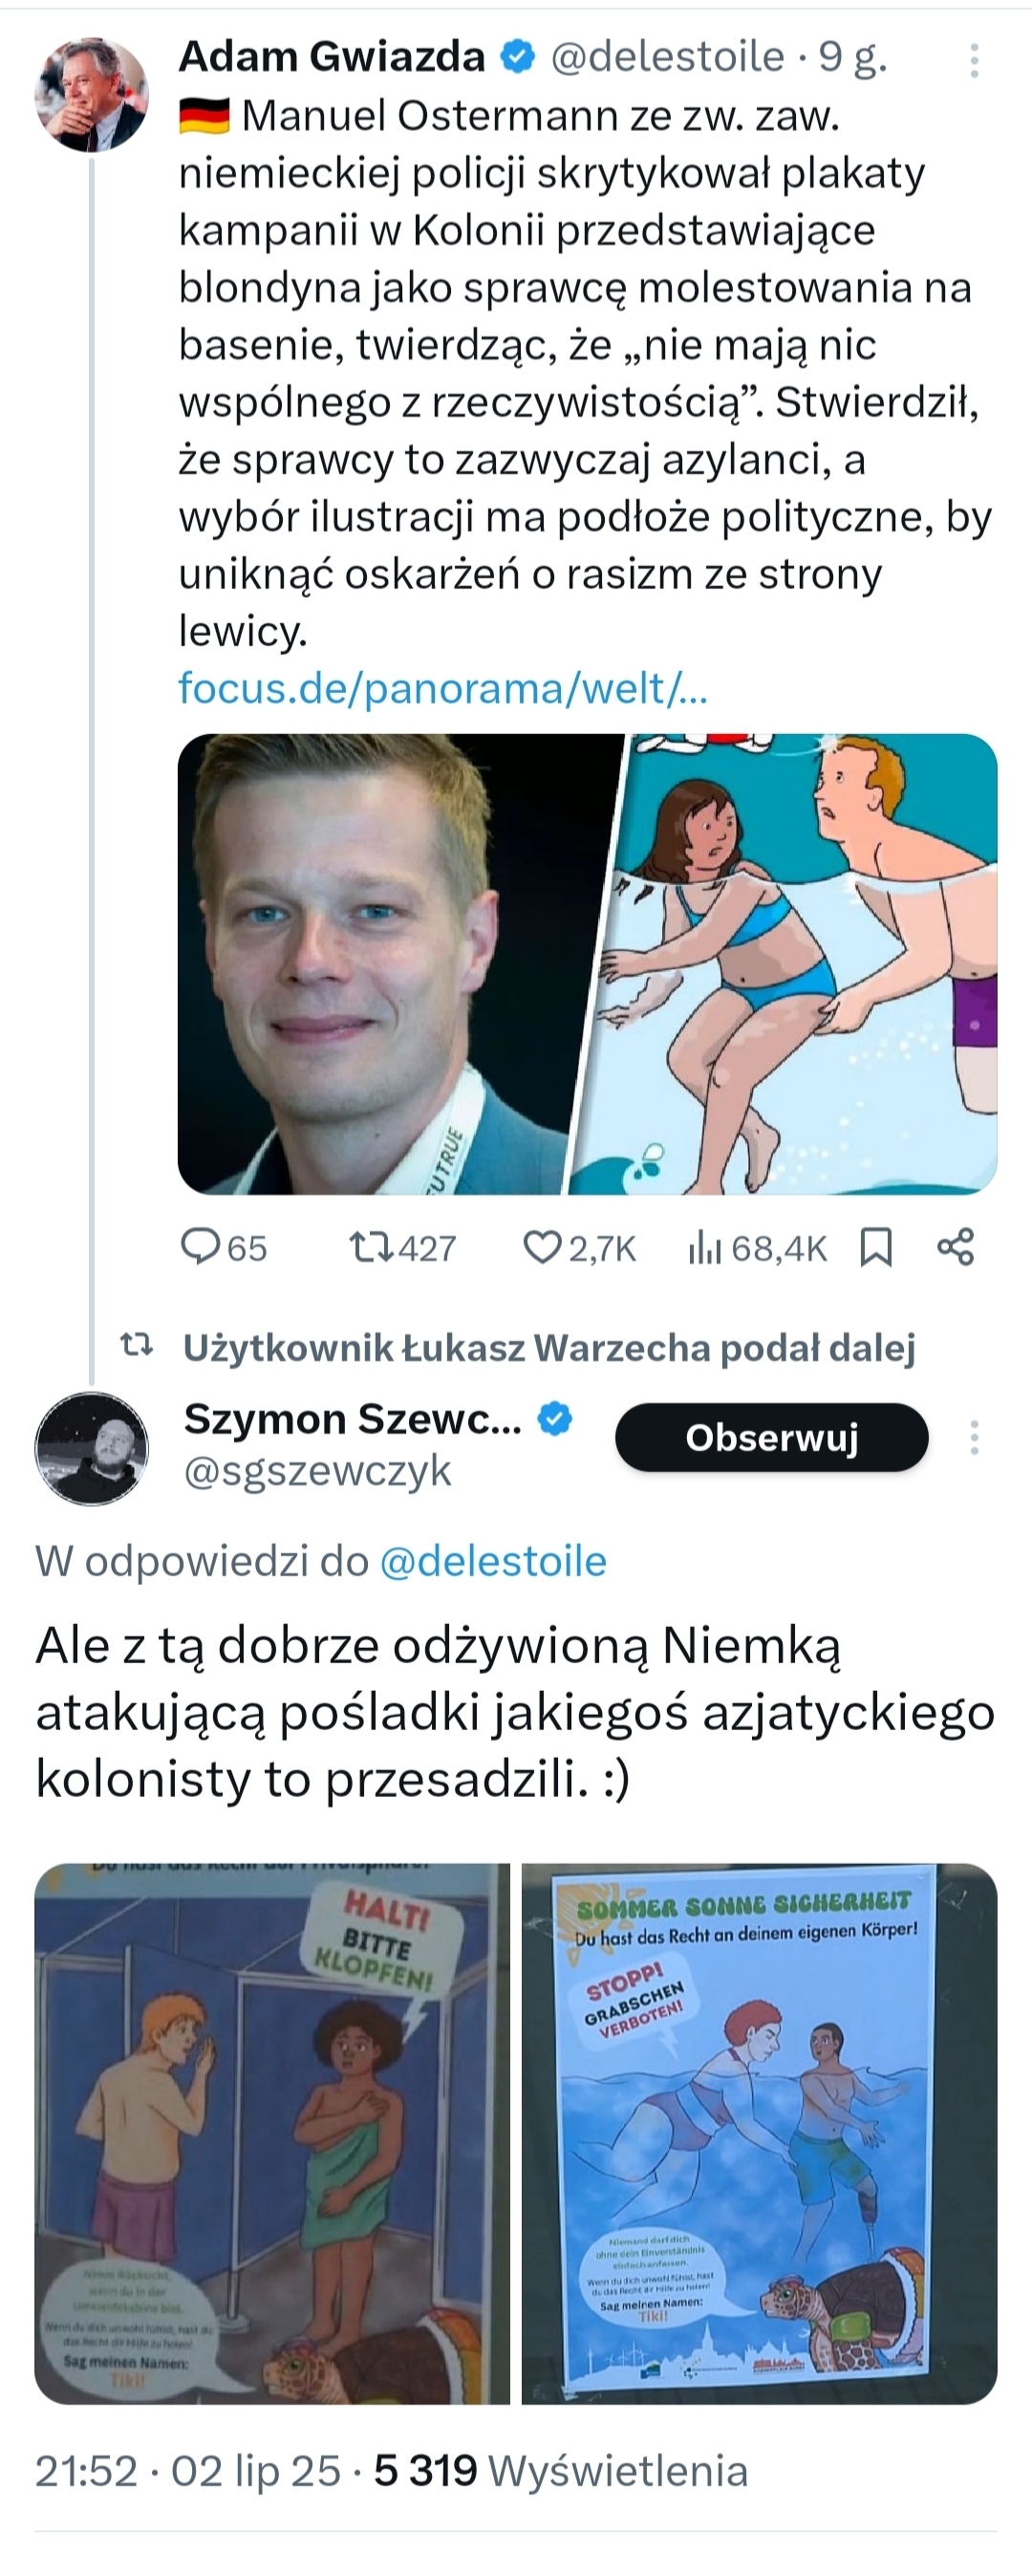This screenshot has height=2576, width=1032.
Task: Open more options for Szymon Szewczyk's reply
Action: (973, 1438)
